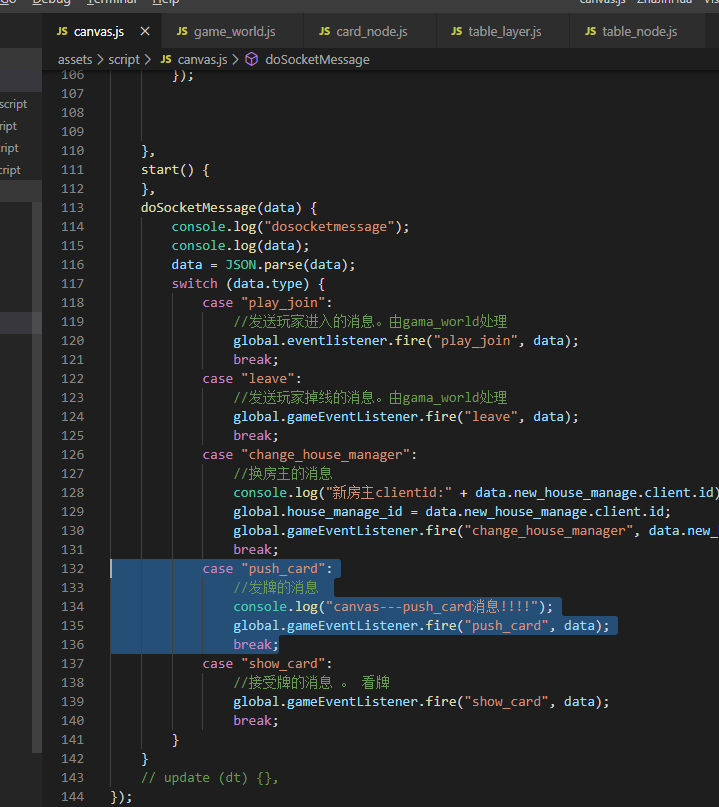Click the break statement on line 125
The height and width of the screenshot is (807, 719).
256,436
